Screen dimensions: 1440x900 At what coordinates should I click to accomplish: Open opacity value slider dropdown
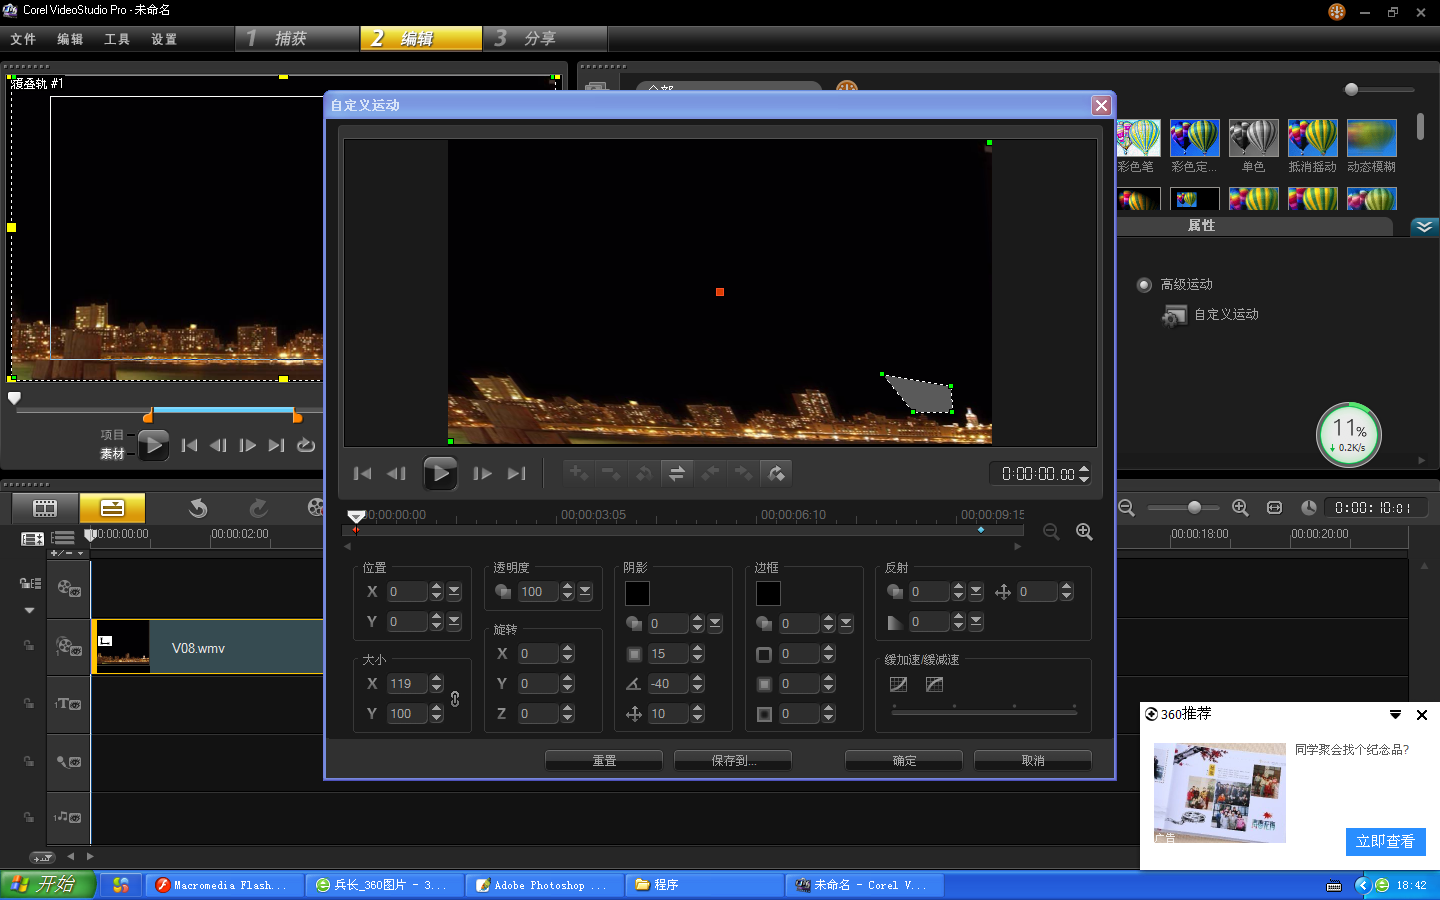[x=585, y=592]
